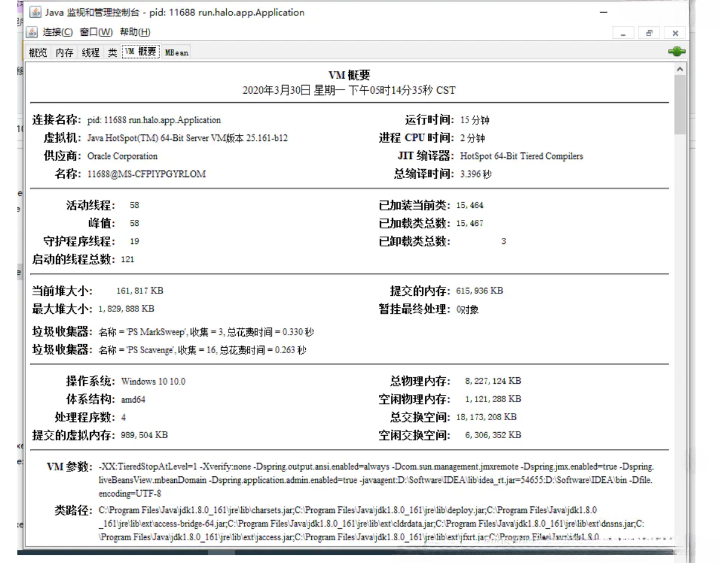This screenshot has width=720, height=563.
Task: Click total physical memory 8,227,124 KB
Action: 493,381
